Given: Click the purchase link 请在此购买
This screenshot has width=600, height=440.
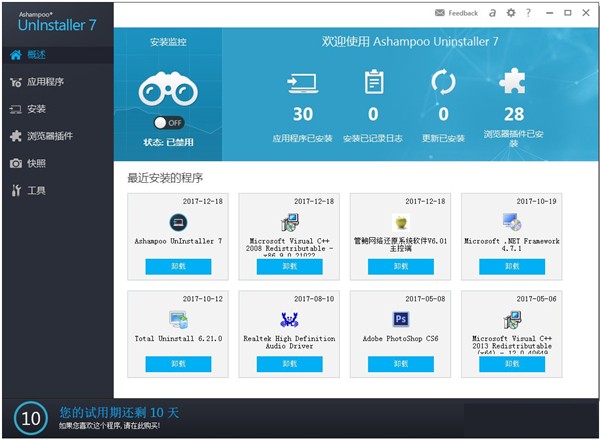Looking at the screenshot, I should pos(141,425).
